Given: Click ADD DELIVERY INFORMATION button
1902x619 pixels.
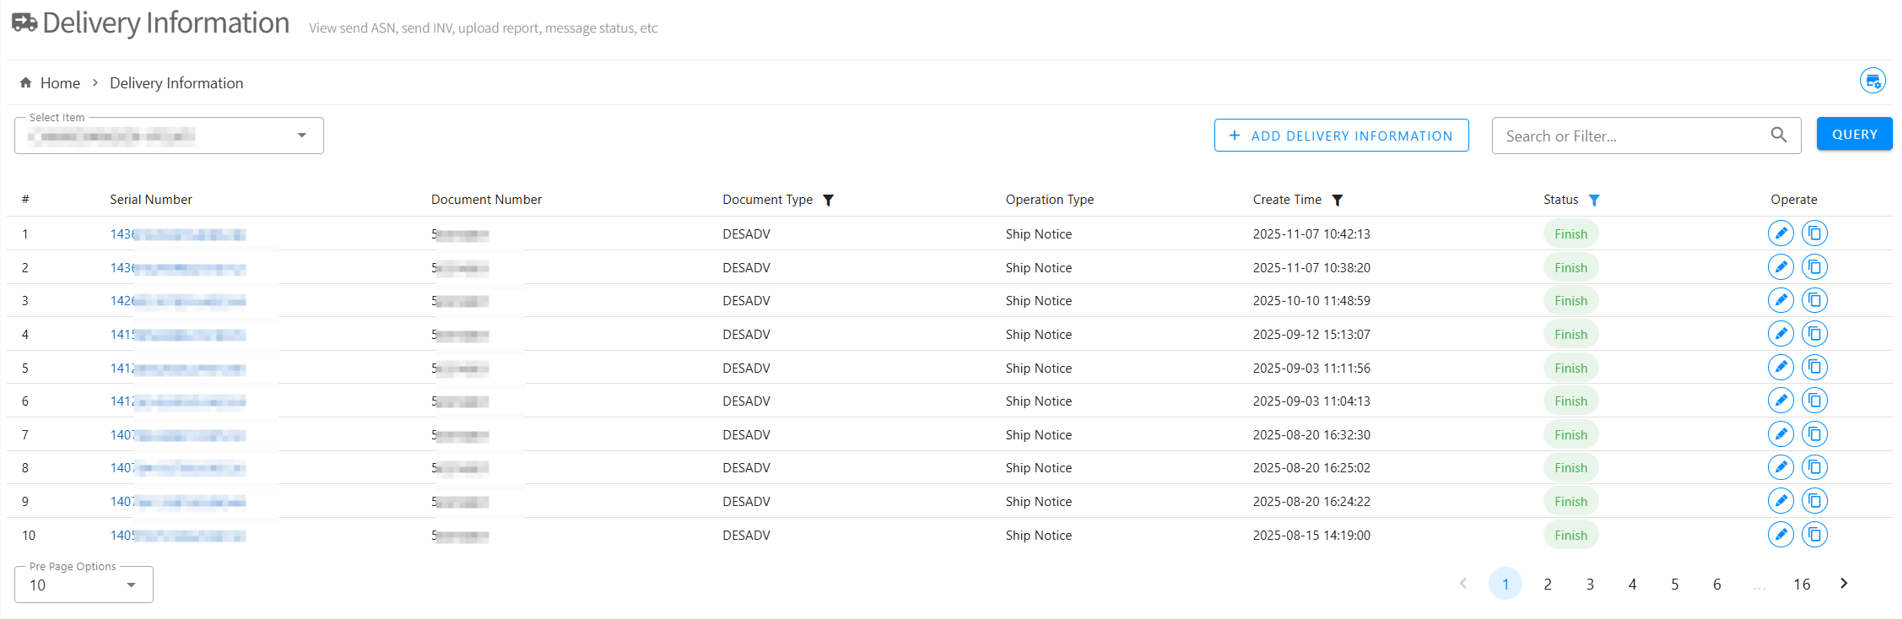Looking at the screenshot, I should [x=1340, y=135].
